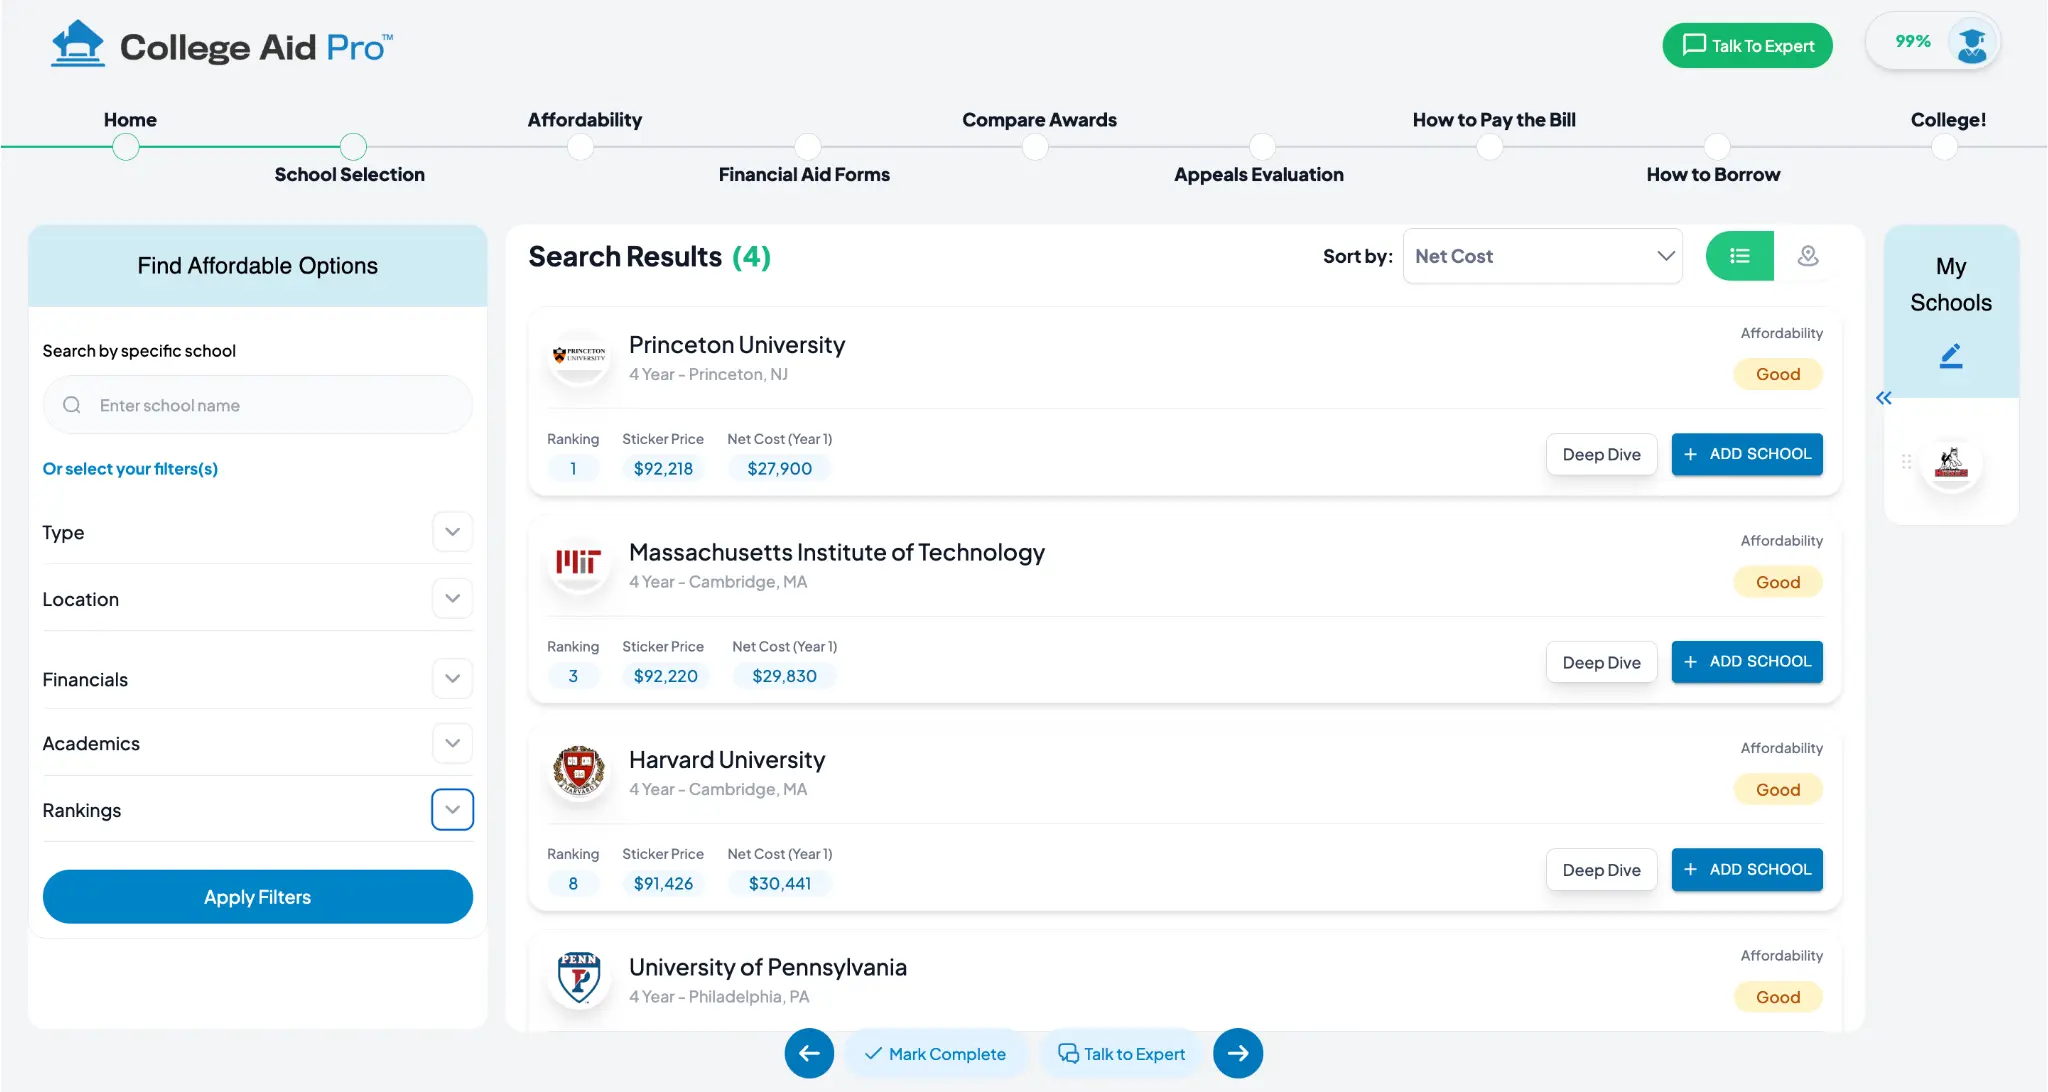Click Compare Awards step circle

point(1035,147)
